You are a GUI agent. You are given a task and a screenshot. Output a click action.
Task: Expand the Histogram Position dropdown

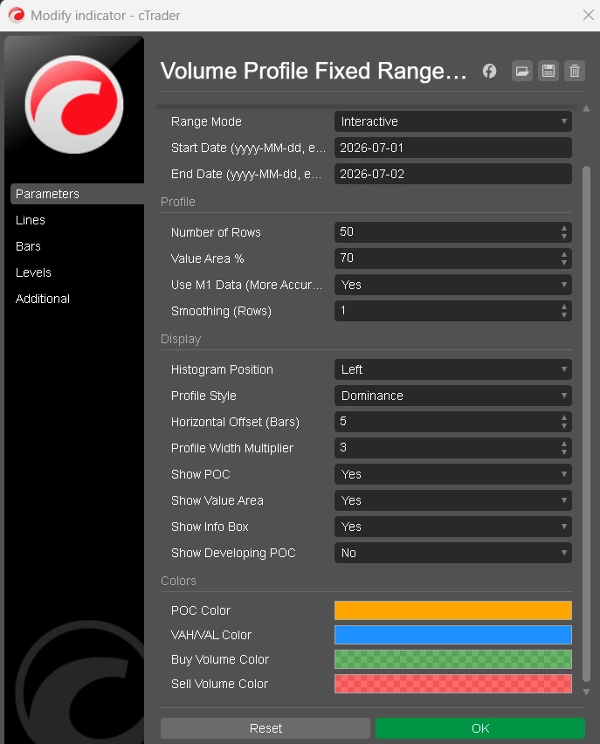click(x=453, y=369)
